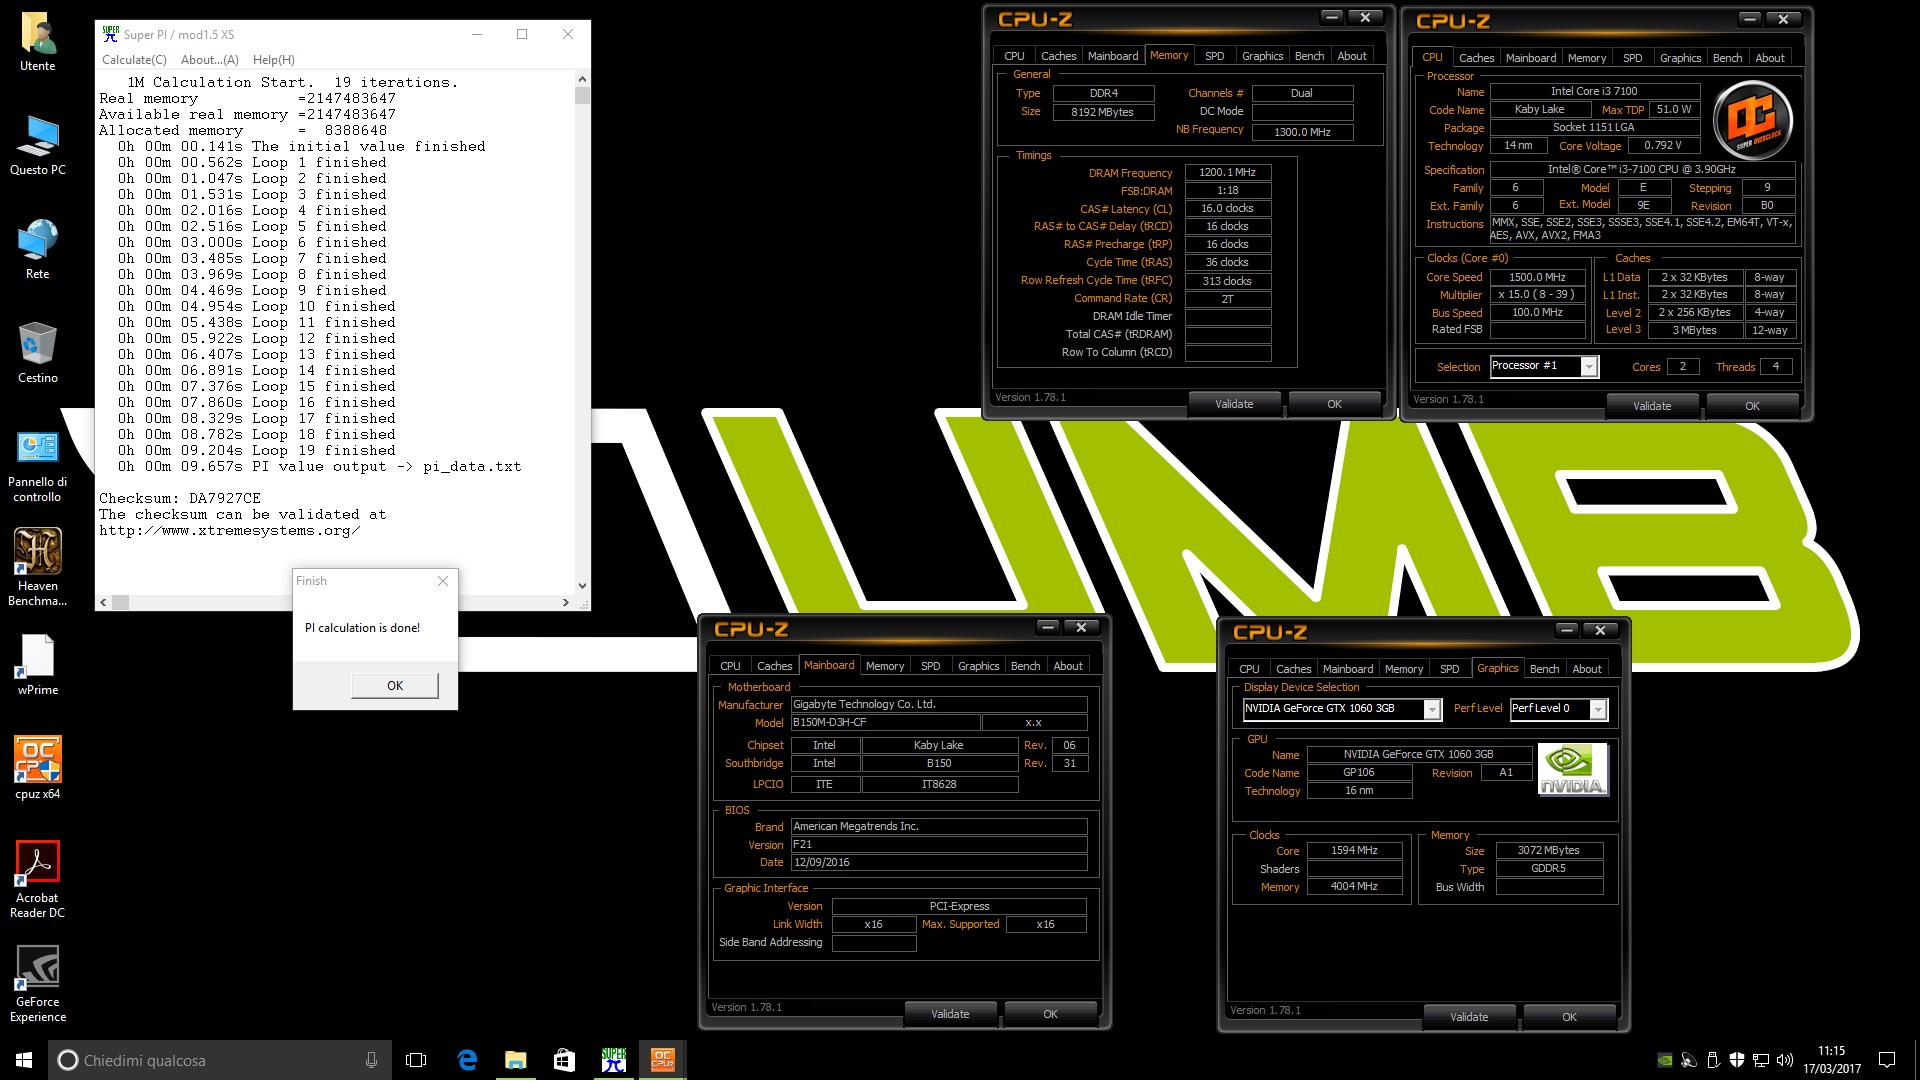Screen dimensions: 1920x1080
Task: Launch Heaven Benchmark desktop shortcut
Action: (x=38, y=568)
